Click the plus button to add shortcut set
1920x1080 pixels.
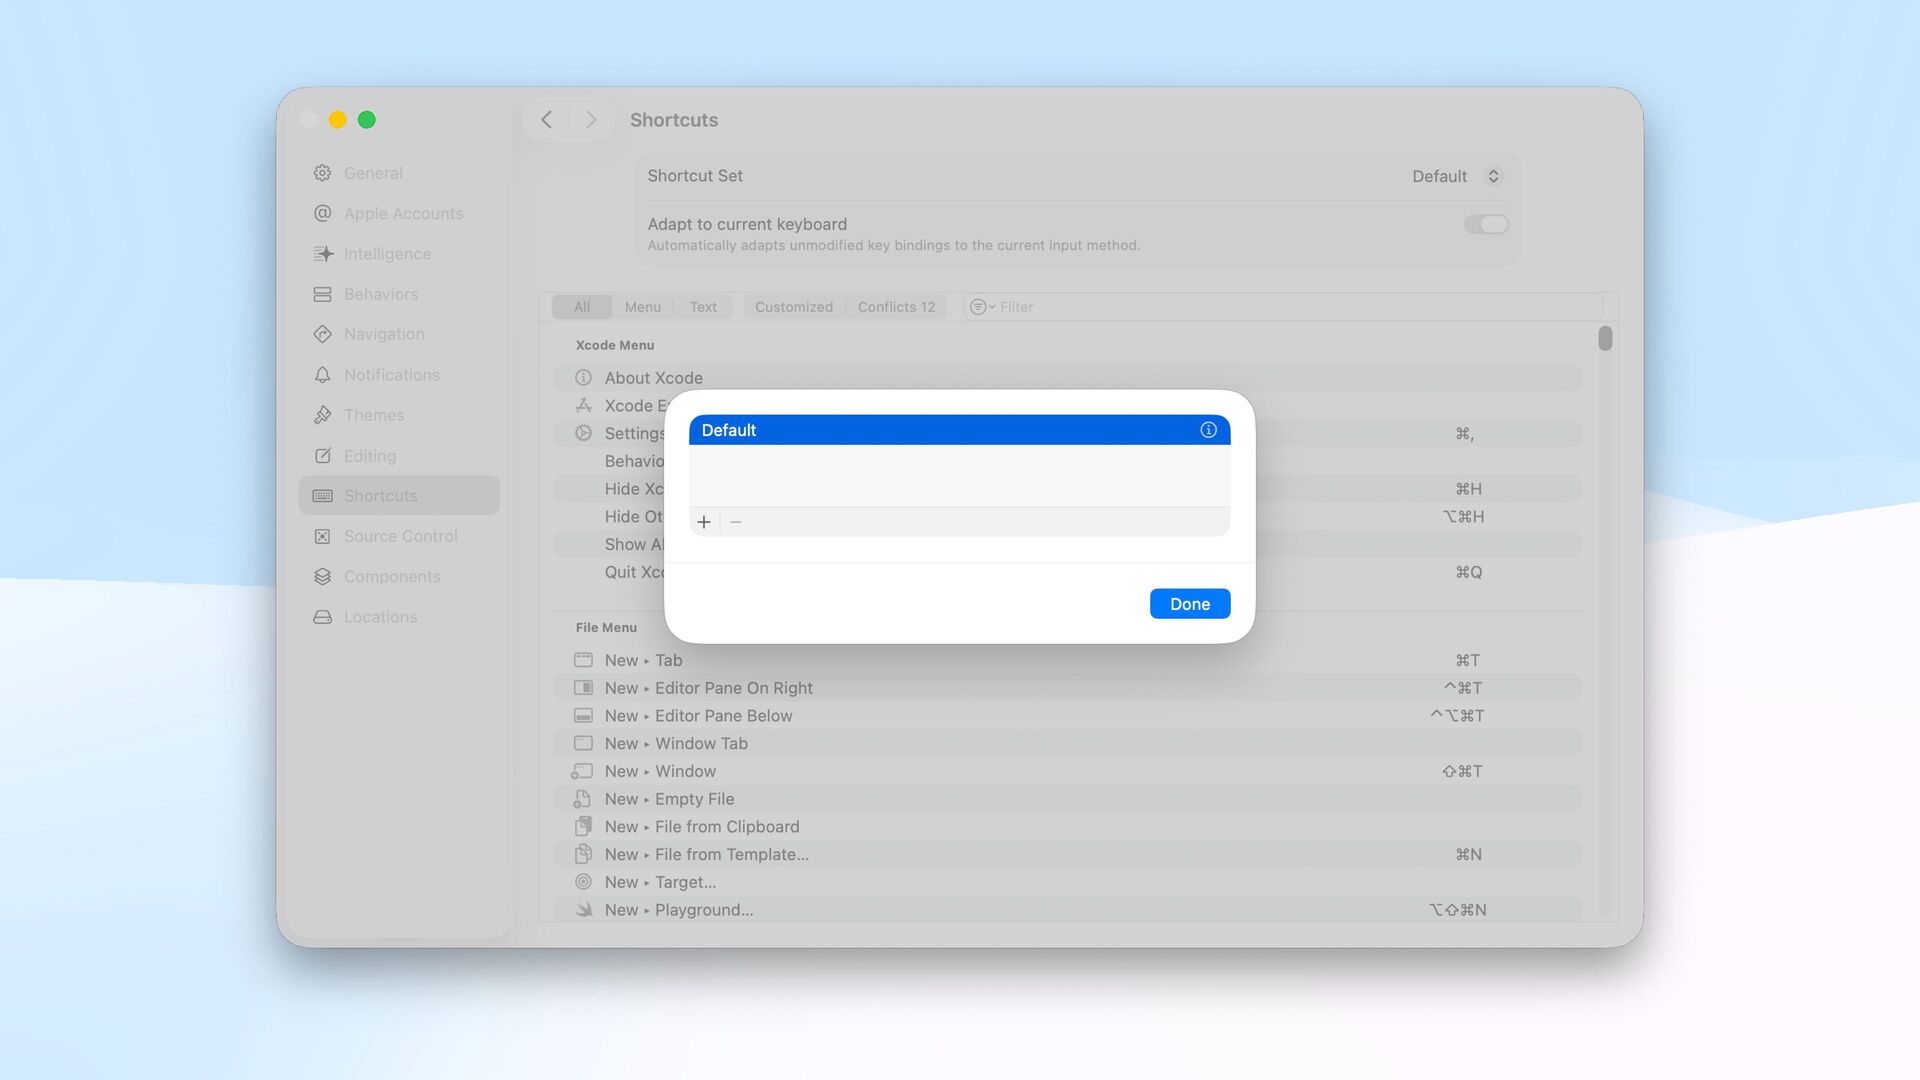tap(704, 522)
